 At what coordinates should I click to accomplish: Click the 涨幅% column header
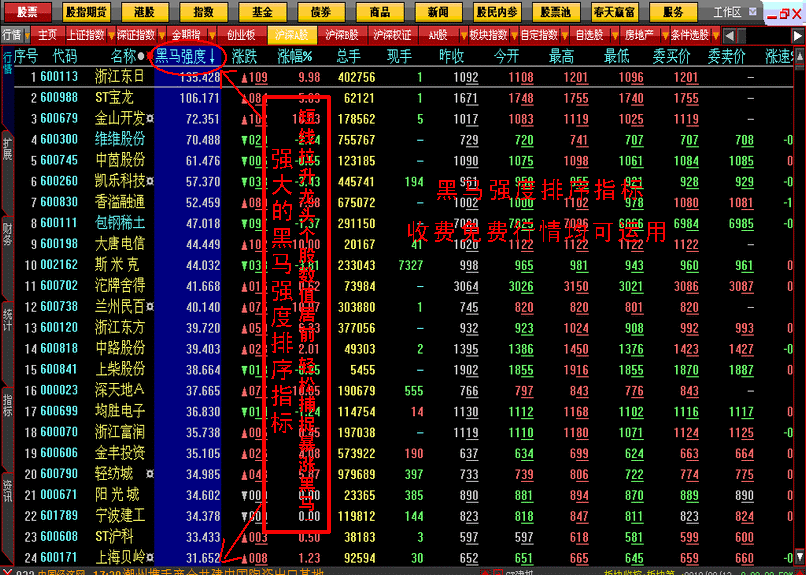[298, 56]
